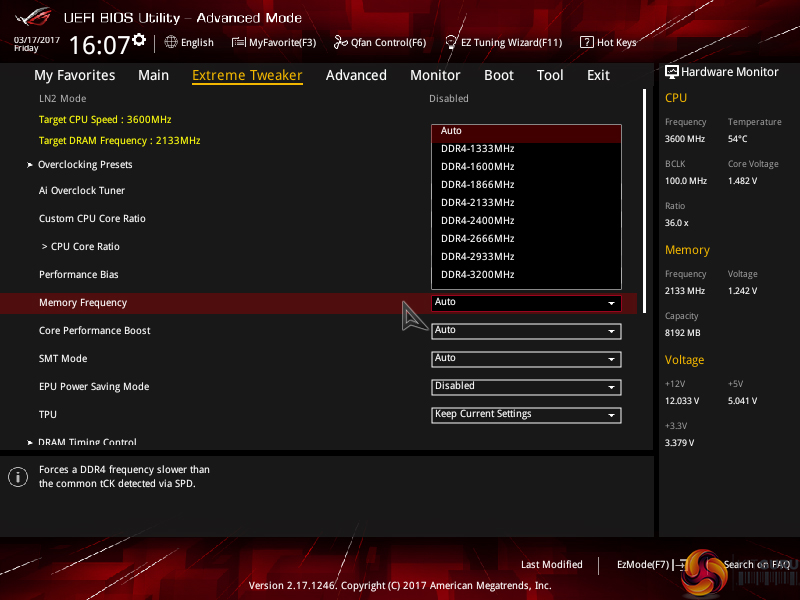The image size is (800, 600).
Task: Click the settings list vertical scrollbar
Action: coord(645,200)
